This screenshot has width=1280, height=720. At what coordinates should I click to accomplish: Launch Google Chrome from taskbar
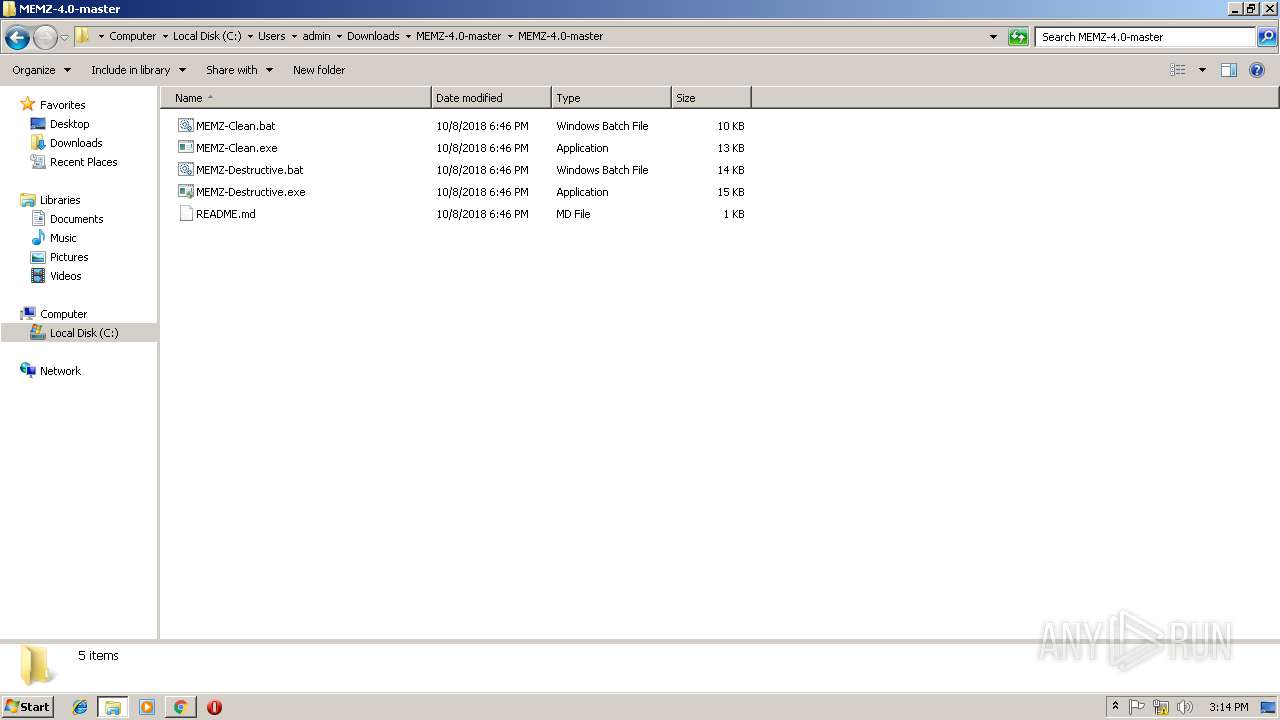click(x=180, y=707)
